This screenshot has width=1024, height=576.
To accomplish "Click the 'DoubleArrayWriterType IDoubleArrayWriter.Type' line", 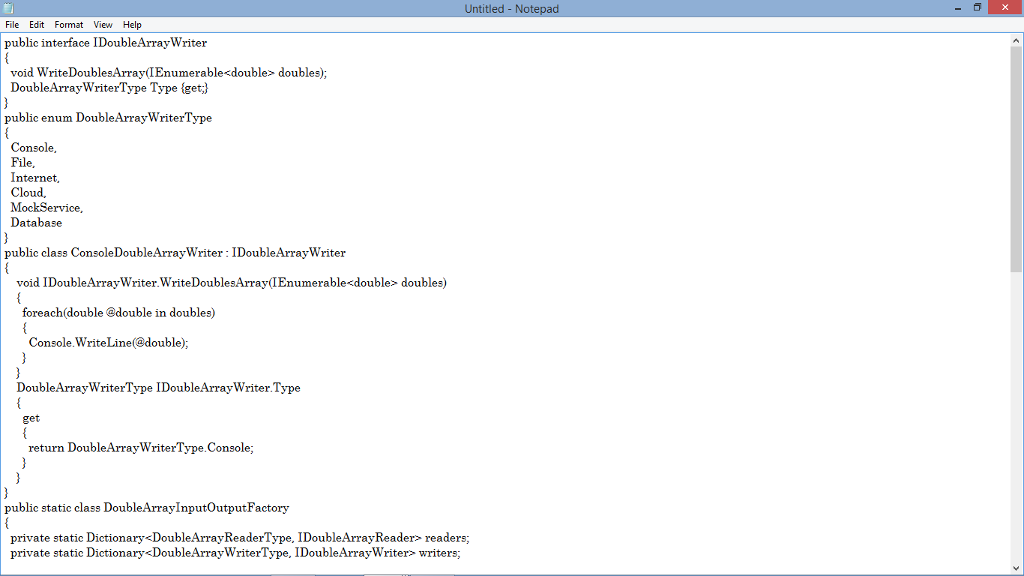I will pos(158,389).
